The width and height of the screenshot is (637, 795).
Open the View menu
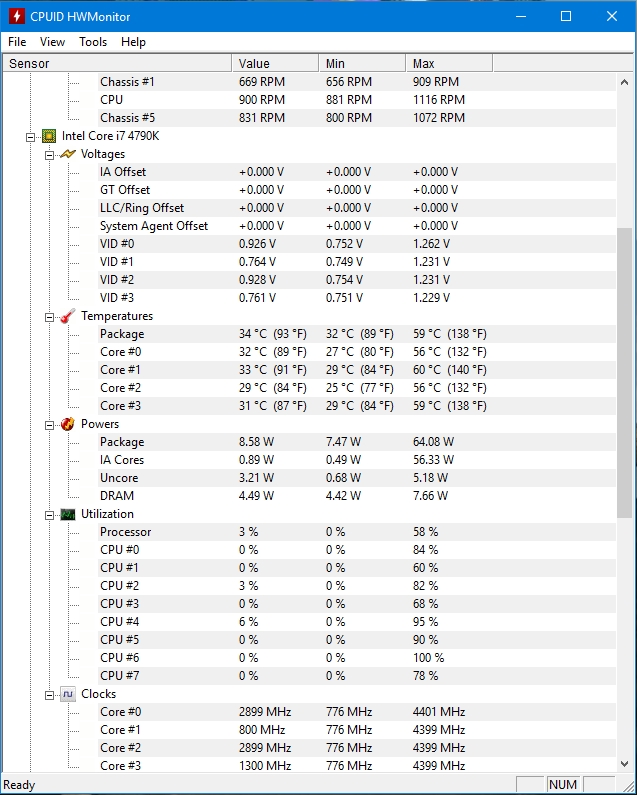52,42
